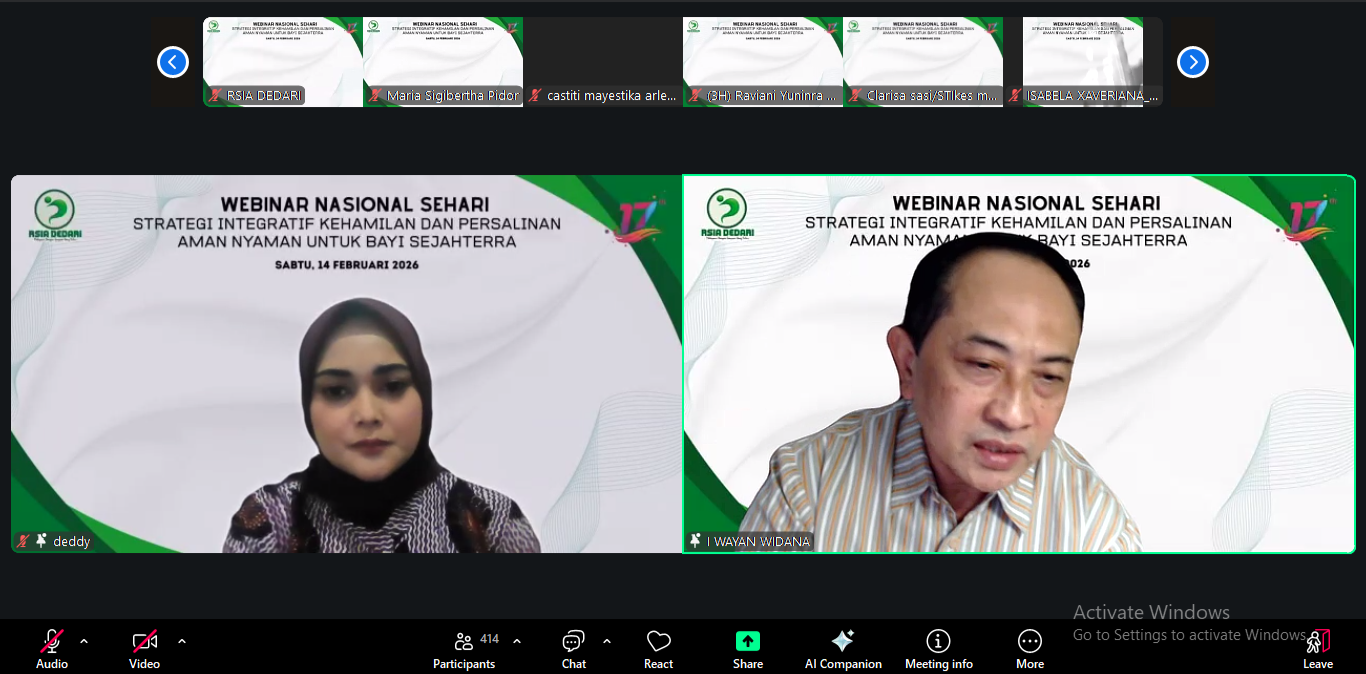Open AI Companion sparkle icon
The image size is (1366, 674).
pyautogui.click(x=842, y=642)
